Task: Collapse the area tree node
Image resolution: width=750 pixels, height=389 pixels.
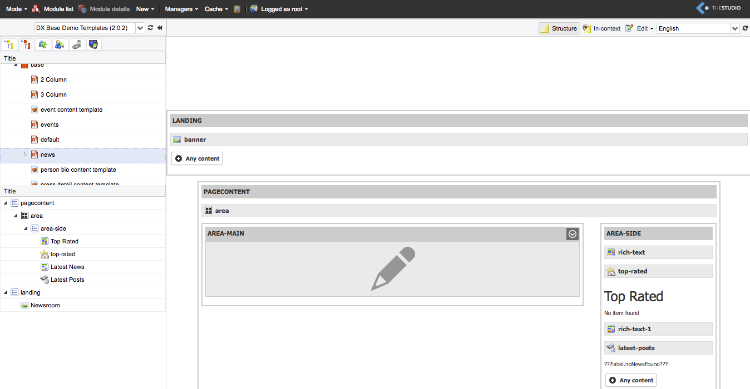Action: [x=16, y=216]
